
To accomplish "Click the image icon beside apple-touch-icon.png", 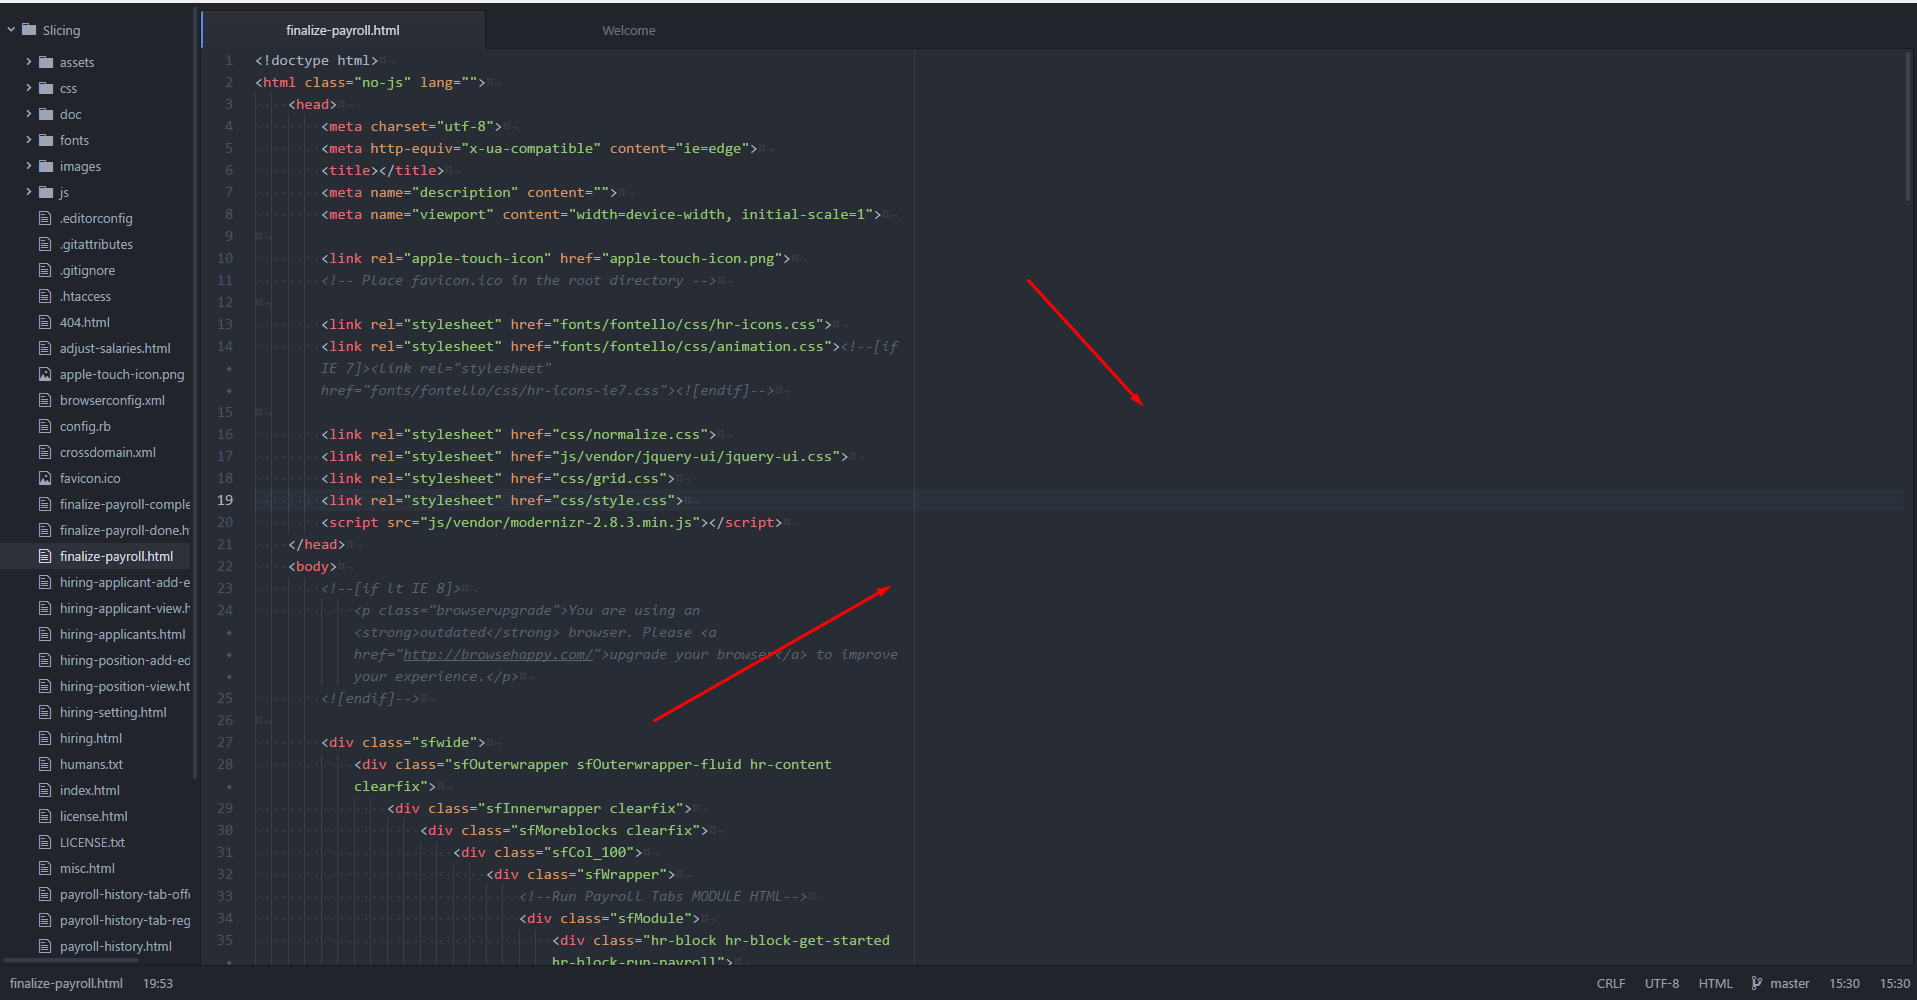I will click(45, 374).
